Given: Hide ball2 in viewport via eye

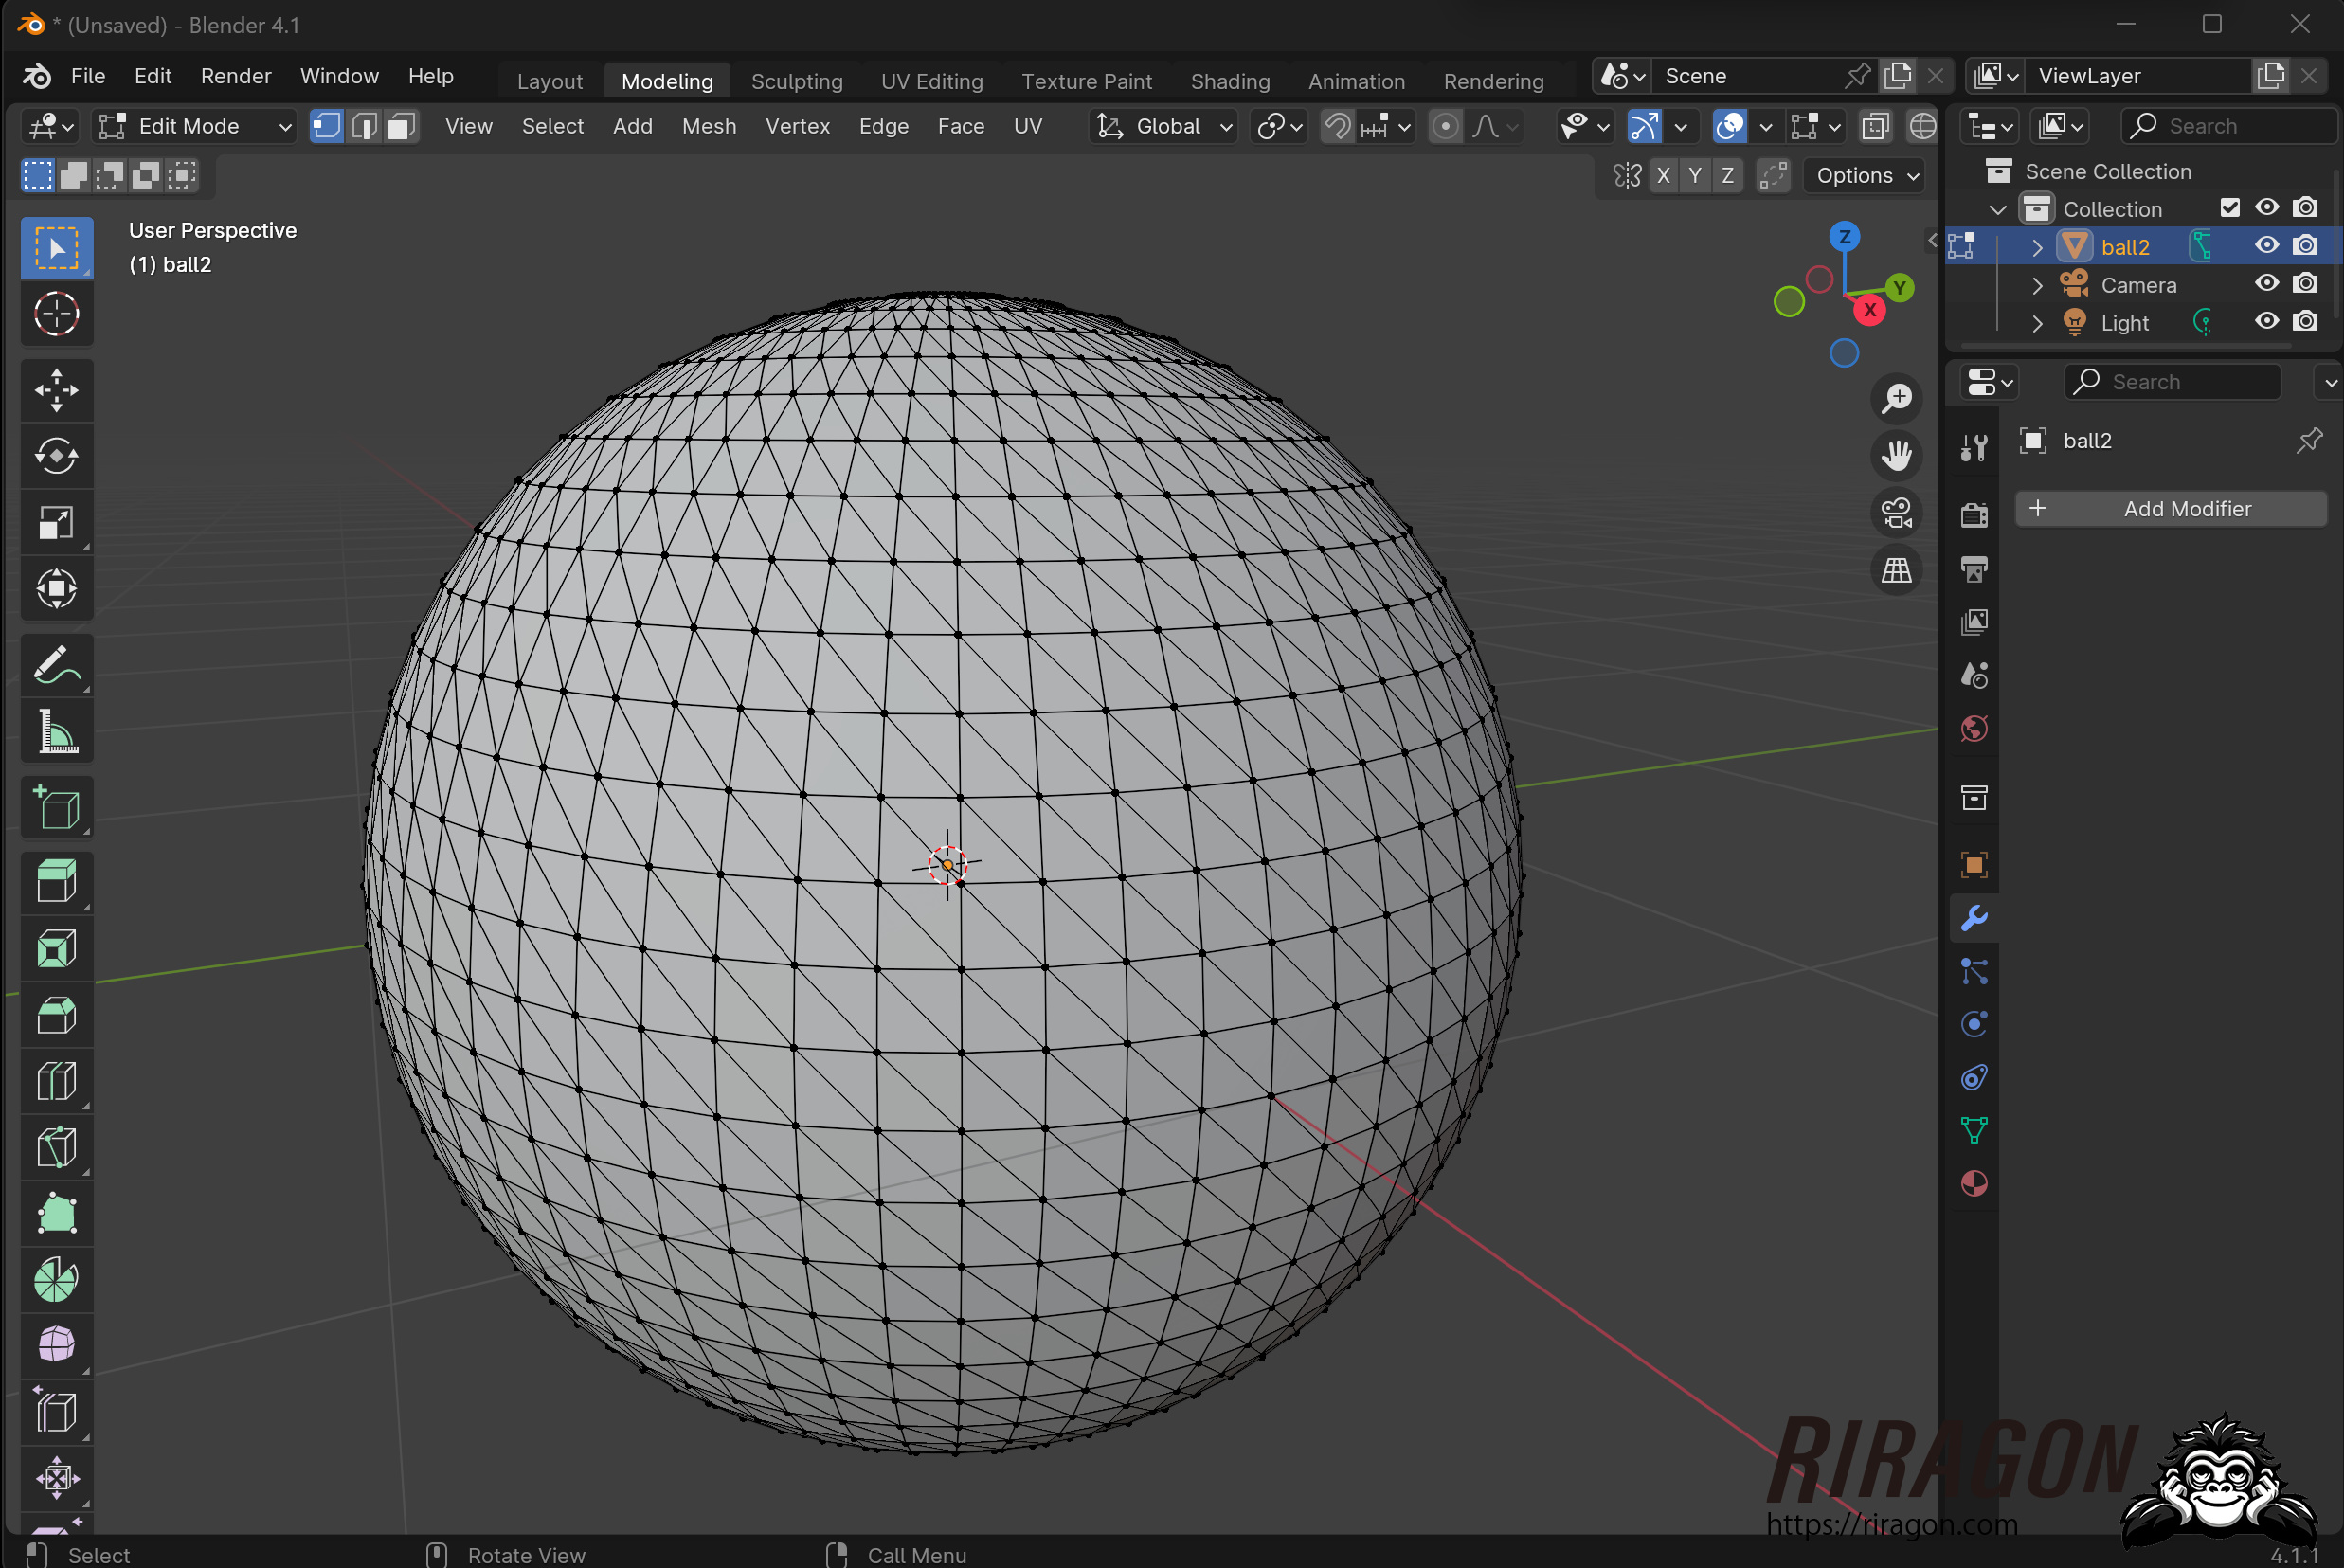Looking at the screenshot, I should click(x=2267, y=246).
